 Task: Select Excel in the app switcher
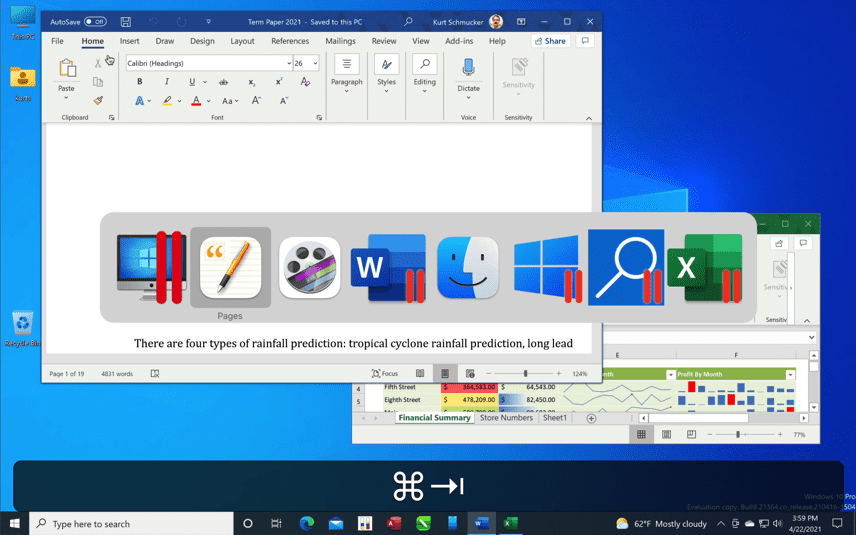[x=705, y=268]
